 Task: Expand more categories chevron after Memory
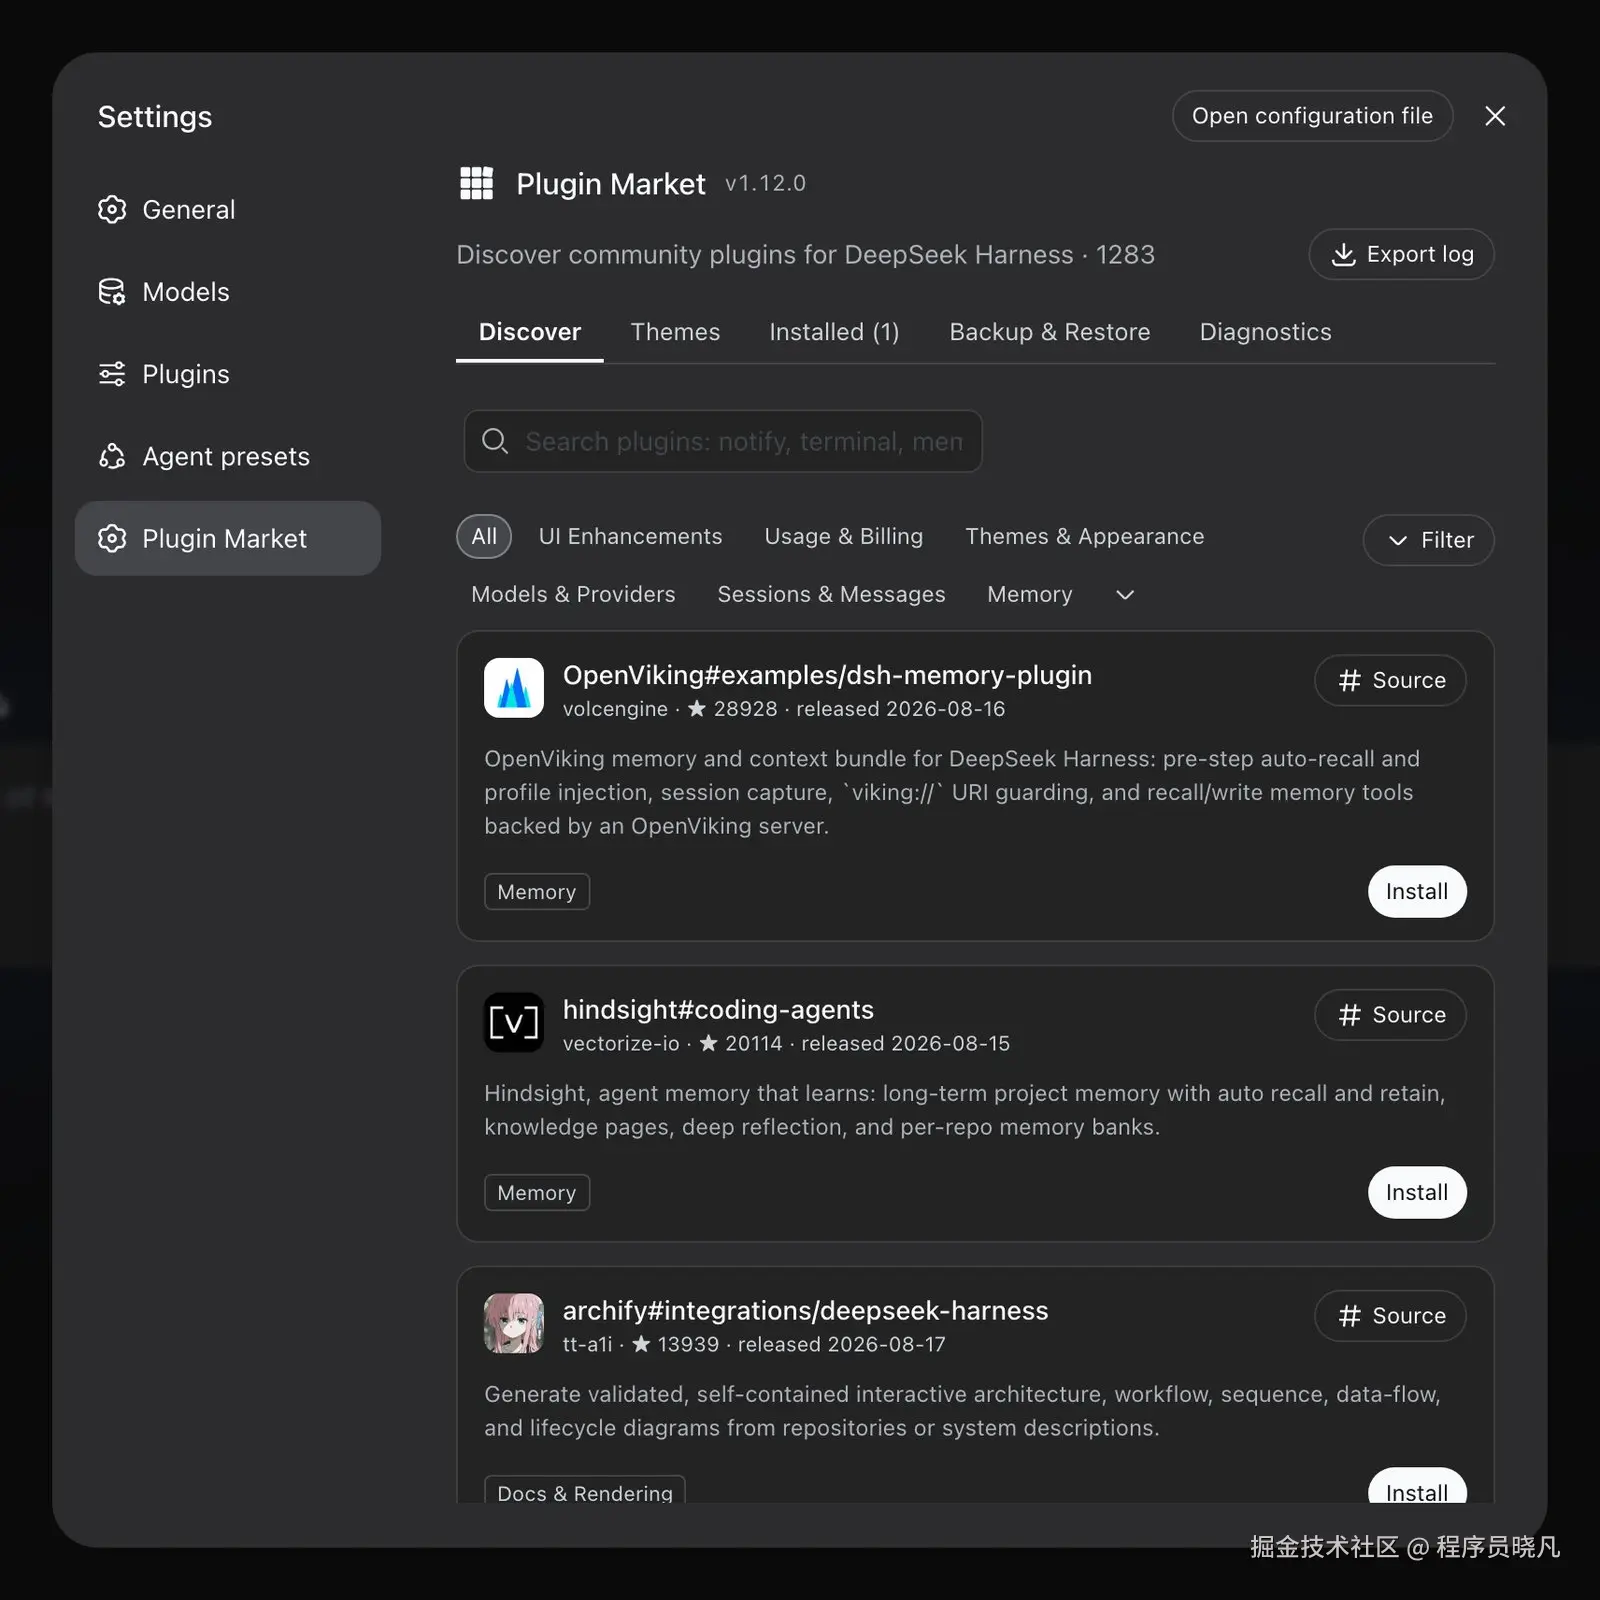pyautogui.click(x=1125, y=595)
